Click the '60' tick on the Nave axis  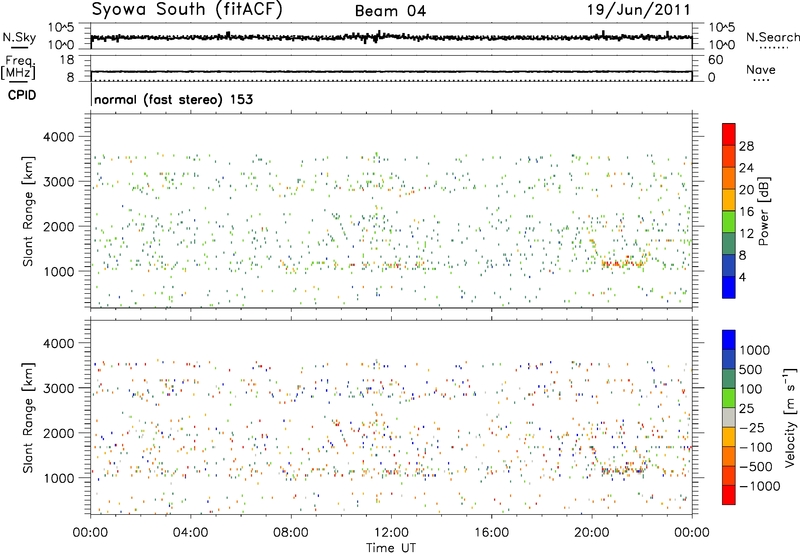[716, 60]
